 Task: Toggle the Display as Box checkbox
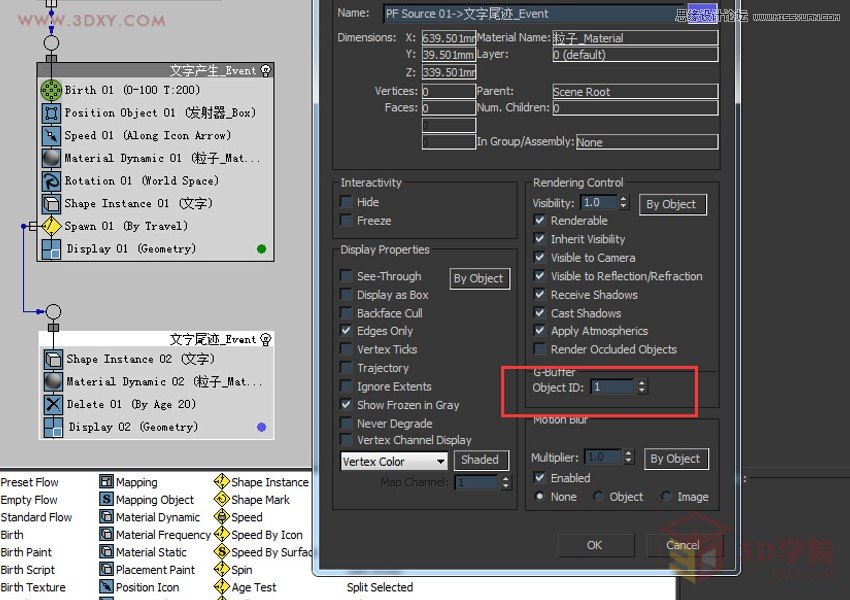pyautogui.click(x=345, y=294)
